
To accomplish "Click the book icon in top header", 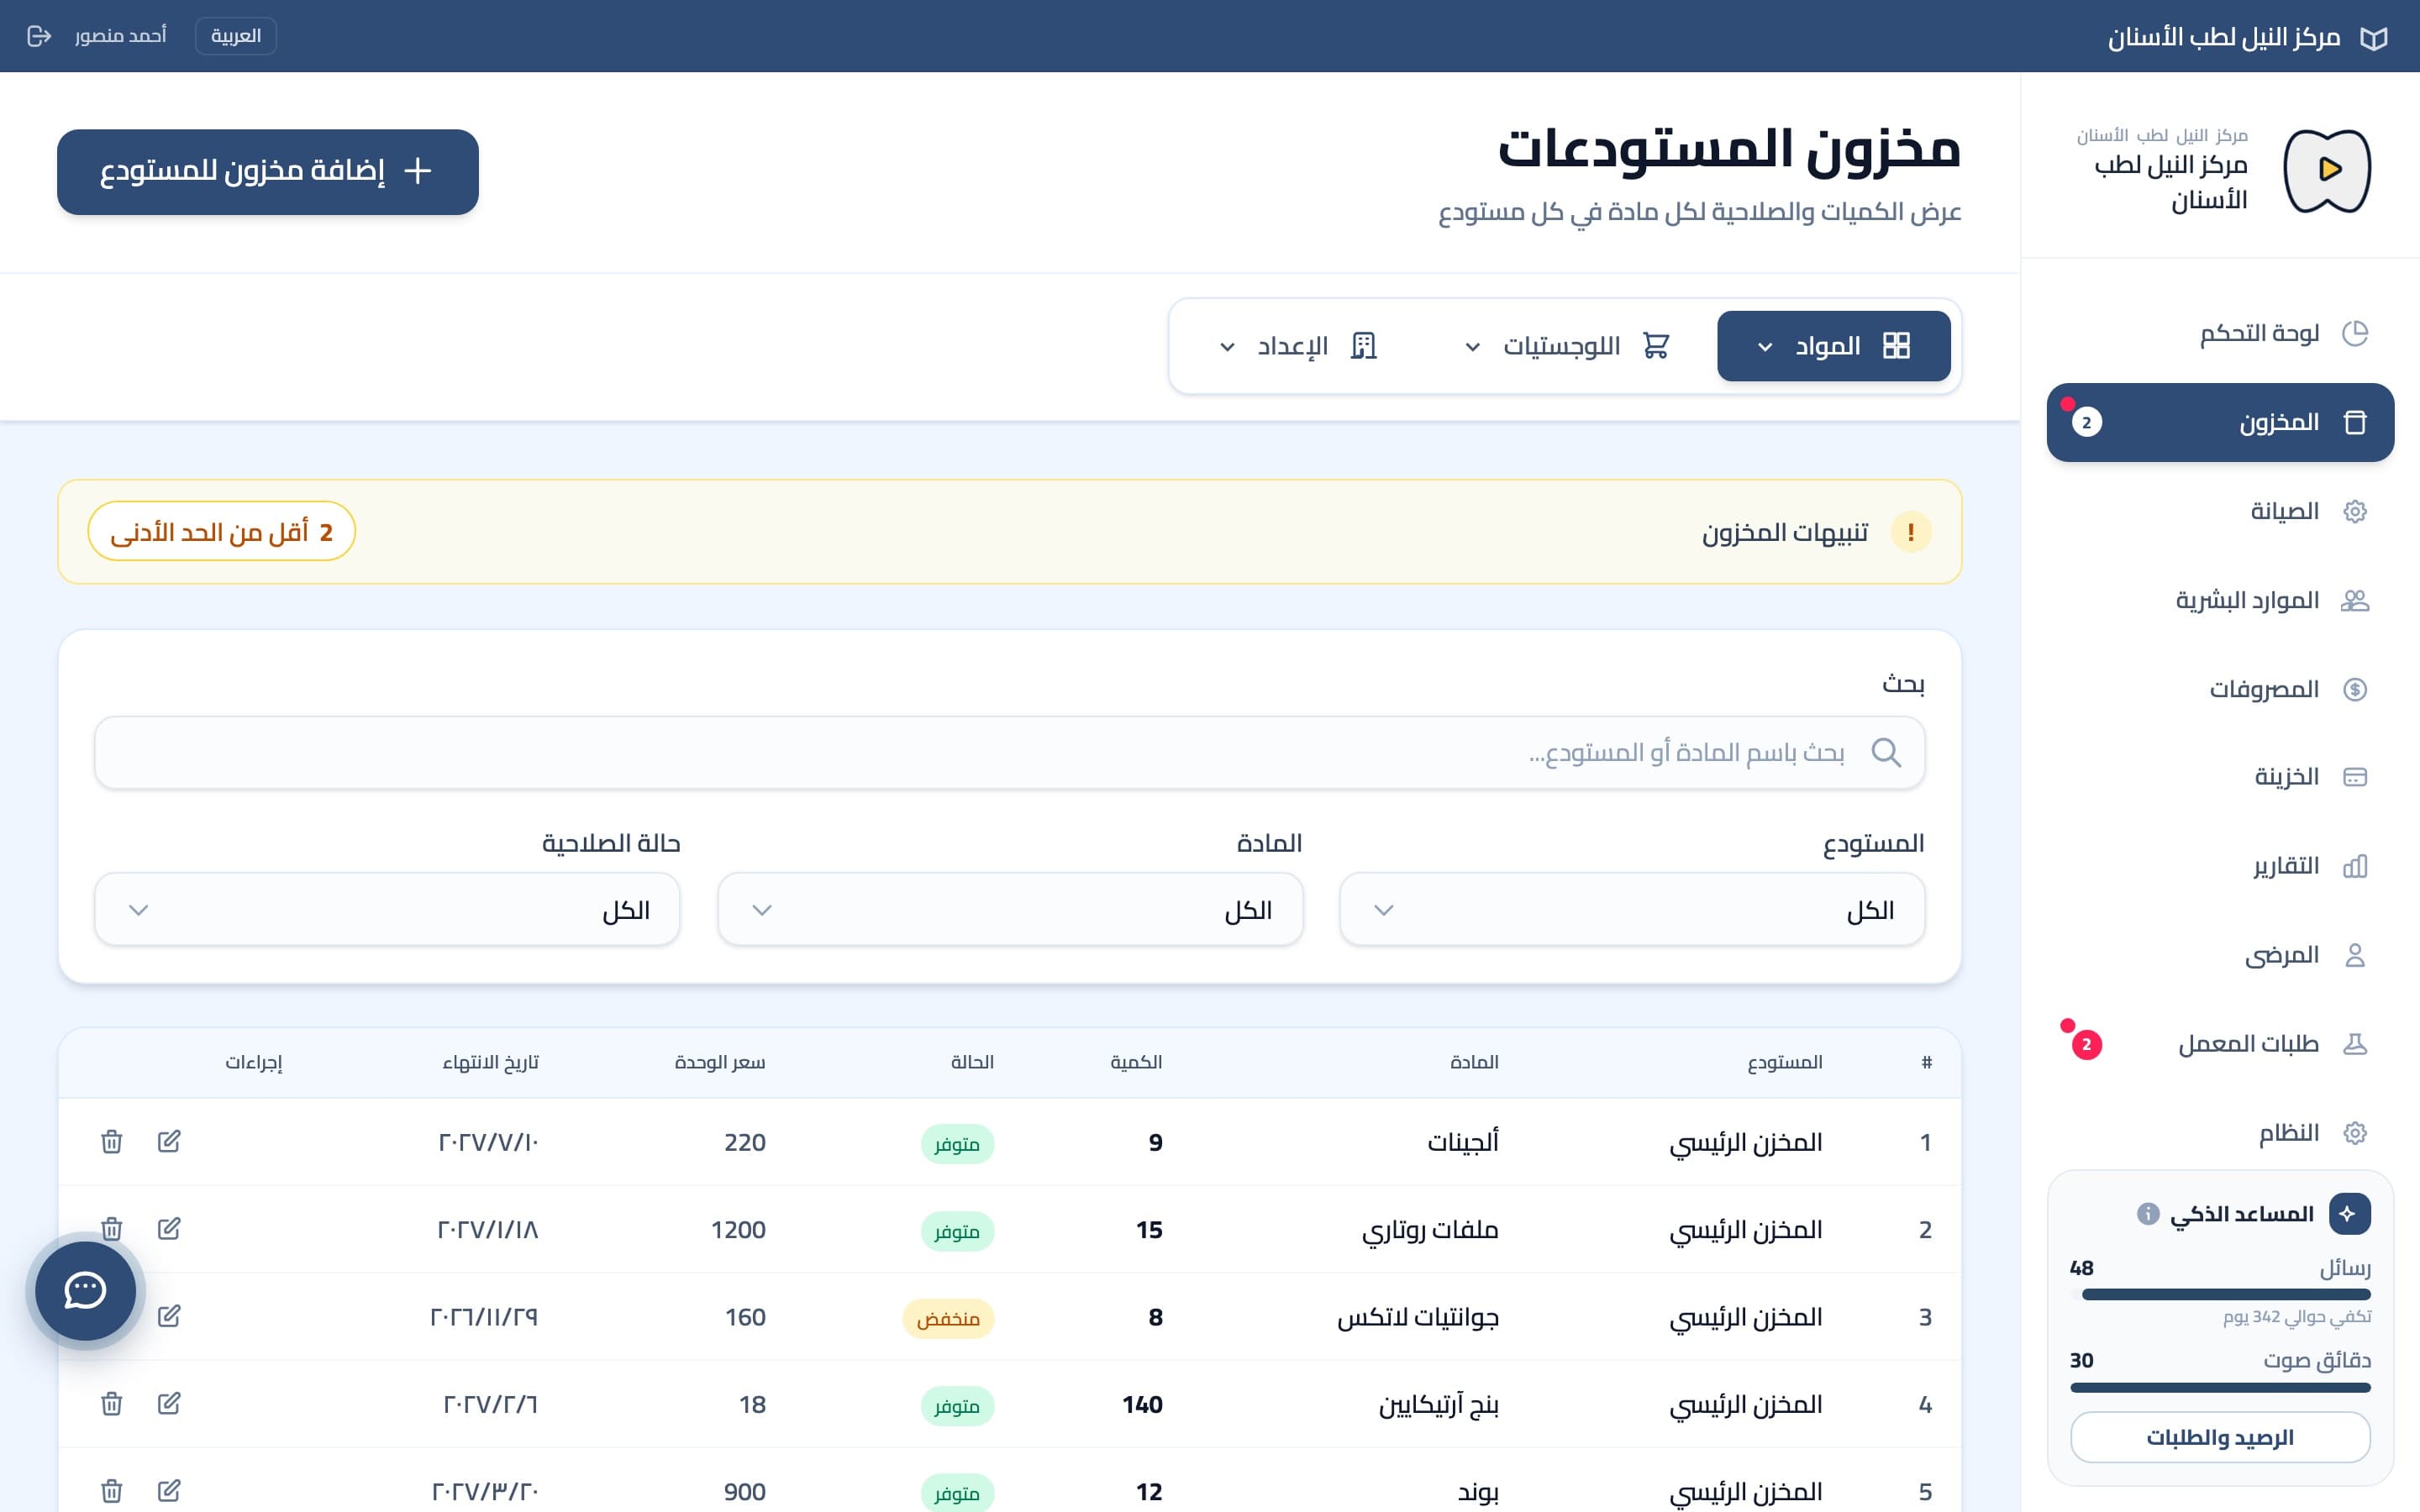I will (2374, 38).
